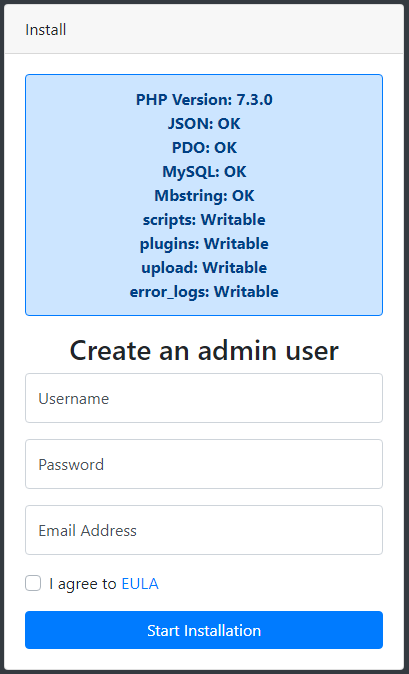409x674 pixels.
Task: Click the MySQL: OK status text
Action: tap(204, 172)
